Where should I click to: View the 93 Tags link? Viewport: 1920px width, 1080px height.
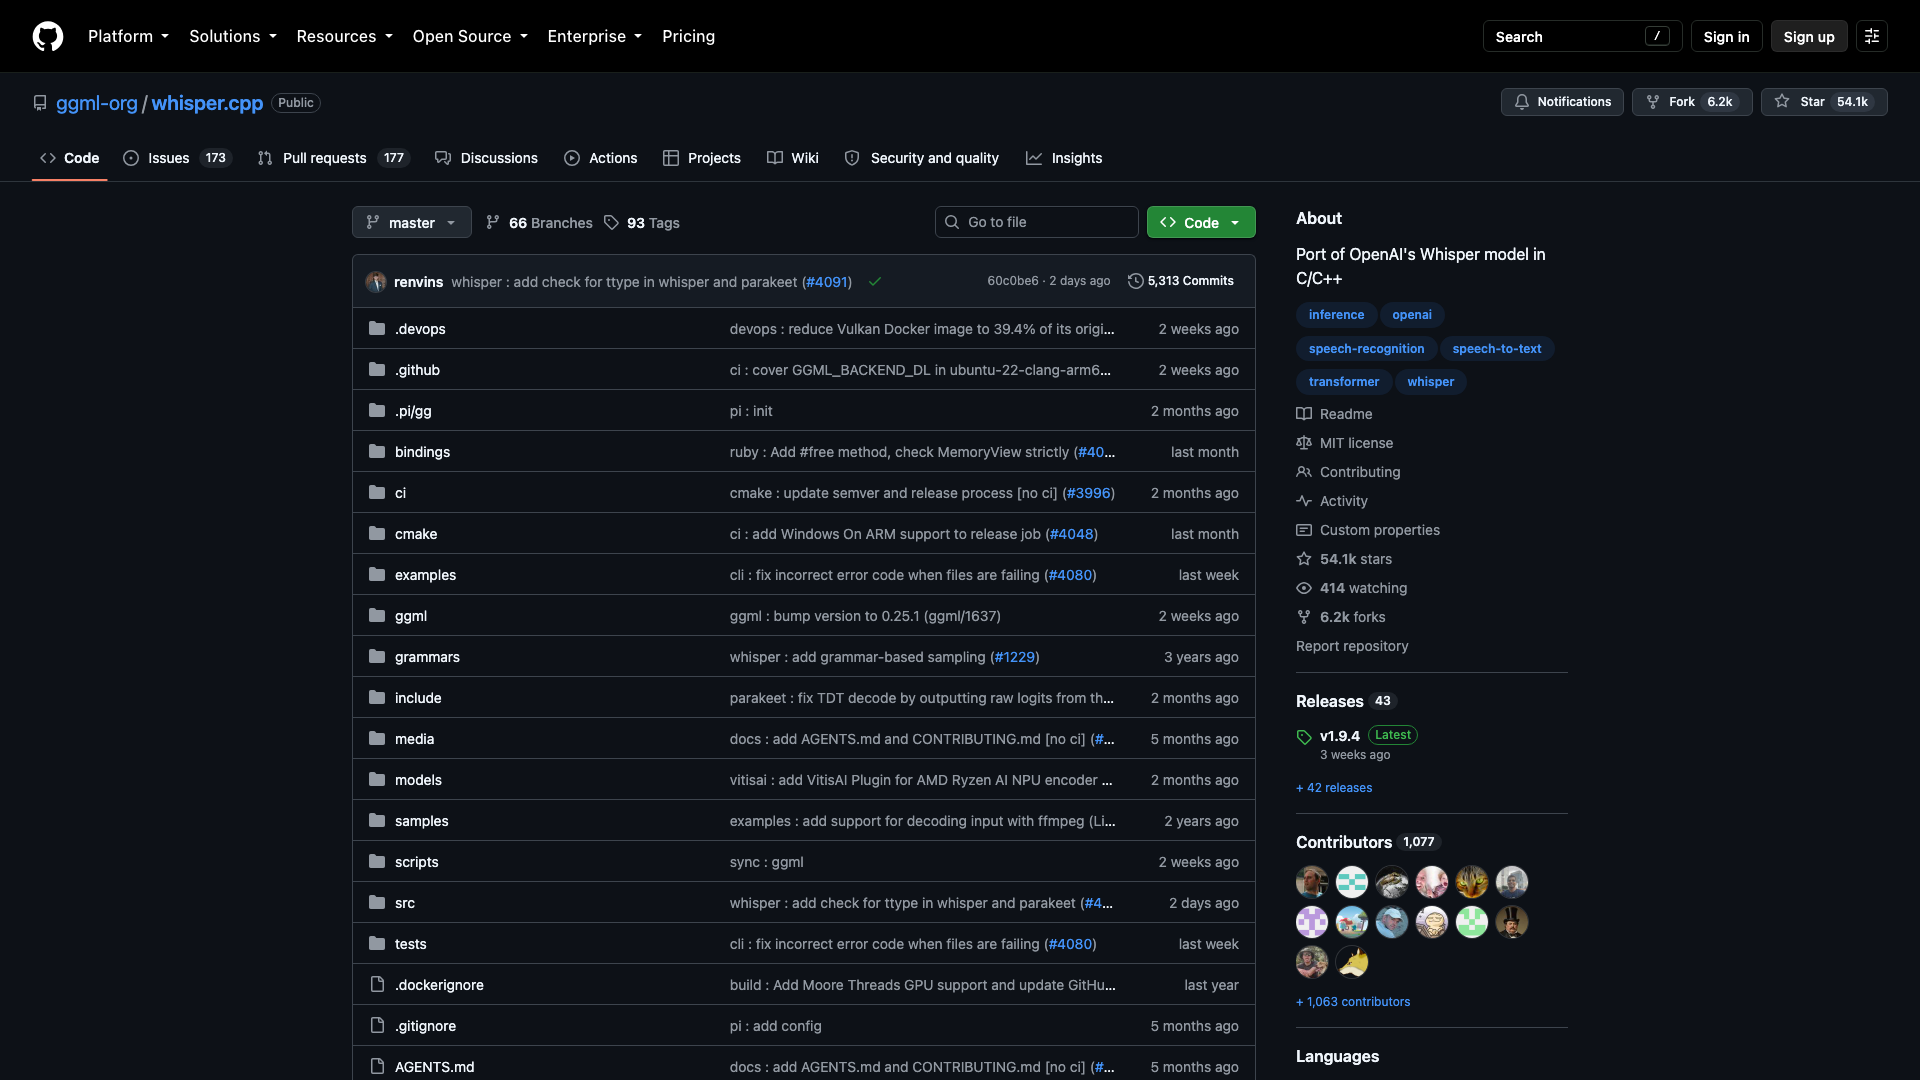tap(642, 223)
